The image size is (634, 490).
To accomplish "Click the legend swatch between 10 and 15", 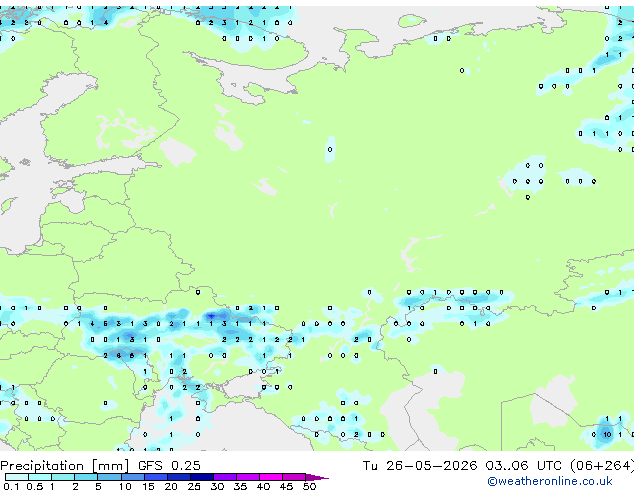I will pyautogui.click(x=132, y=477).
